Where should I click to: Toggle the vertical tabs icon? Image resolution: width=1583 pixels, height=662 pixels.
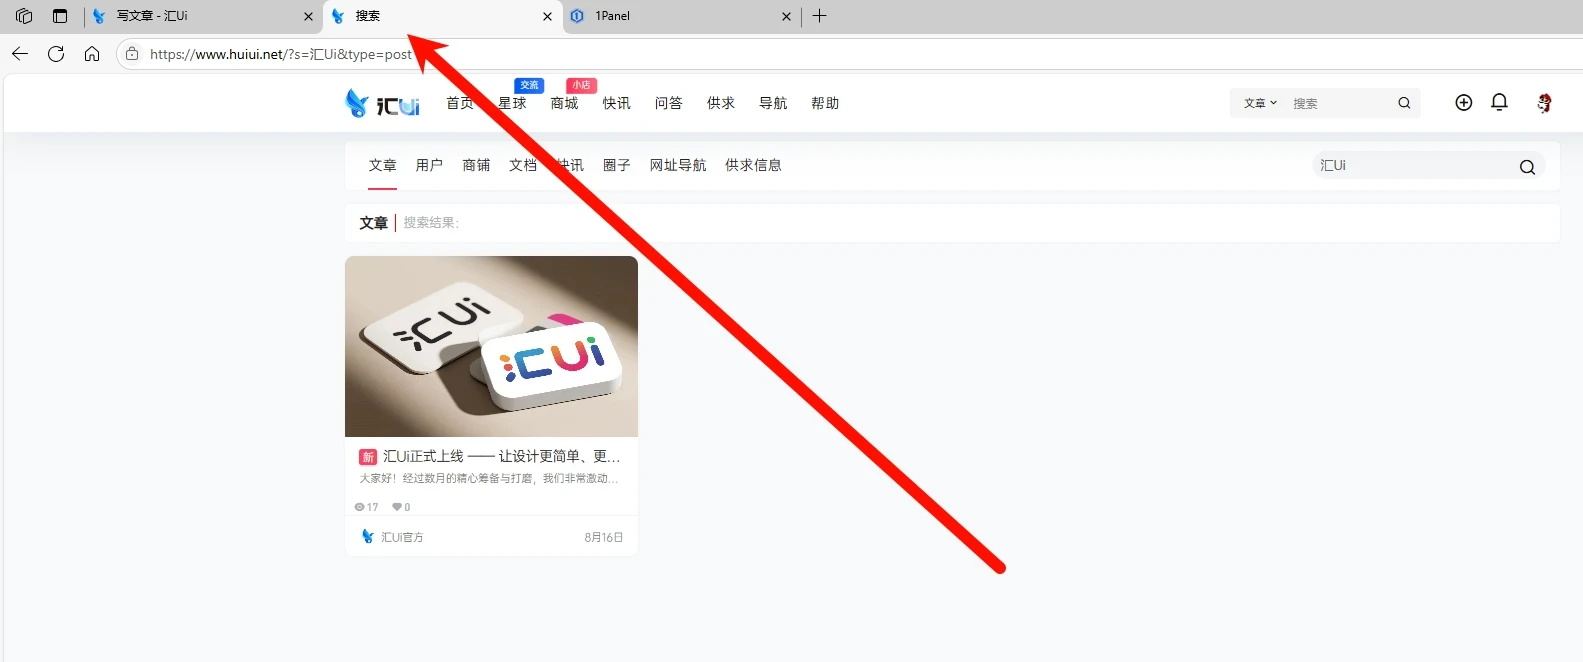(x=60, y=16)
